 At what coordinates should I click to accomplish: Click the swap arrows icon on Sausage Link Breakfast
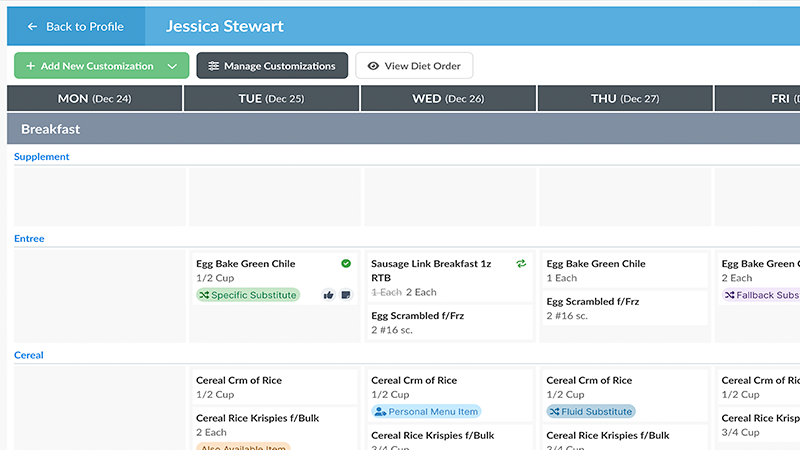pos(521,263)
